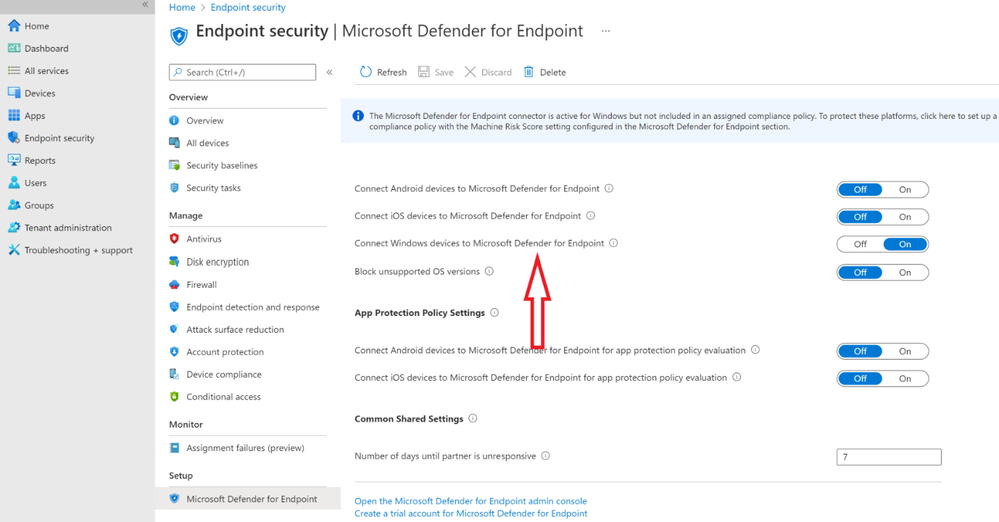Image resolution: width=999 pixels, height=522 pixels.
Task: Collapse the Endpoint security menu beside search
Action: pos(329,72)
